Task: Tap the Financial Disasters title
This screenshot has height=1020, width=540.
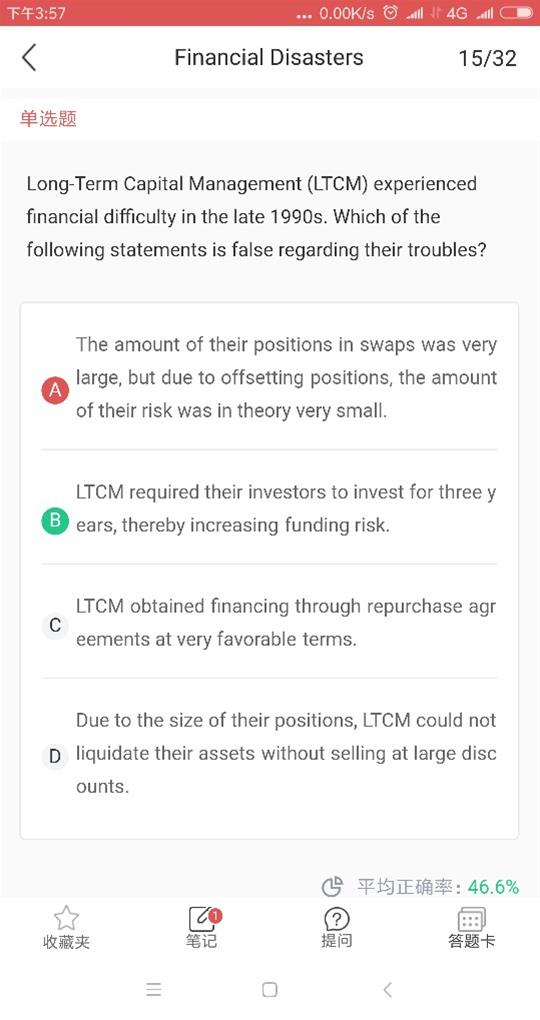Action: pos(269,57)
